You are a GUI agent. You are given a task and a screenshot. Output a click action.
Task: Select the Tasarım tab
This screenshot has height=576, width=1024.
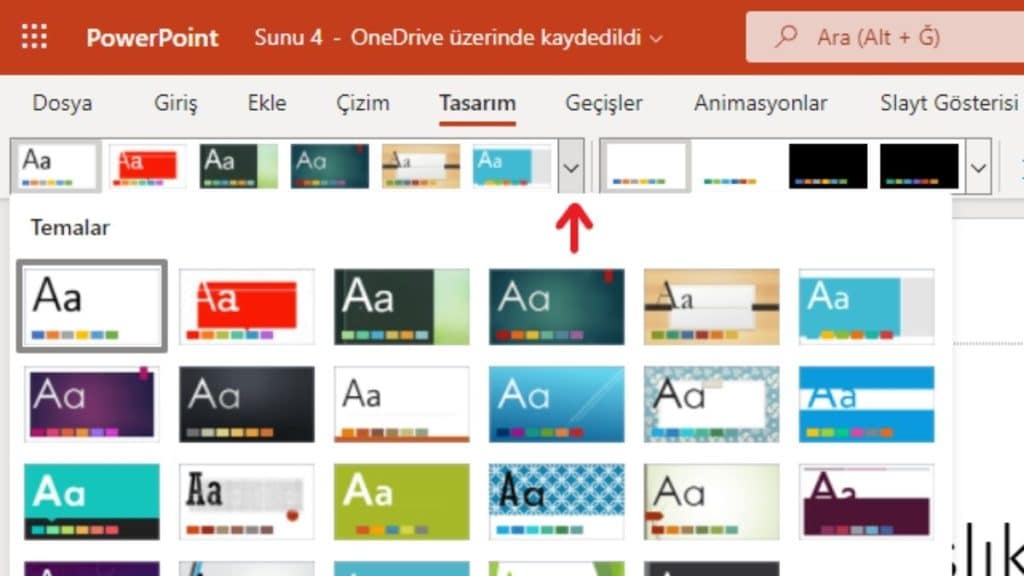pos(477,103)
